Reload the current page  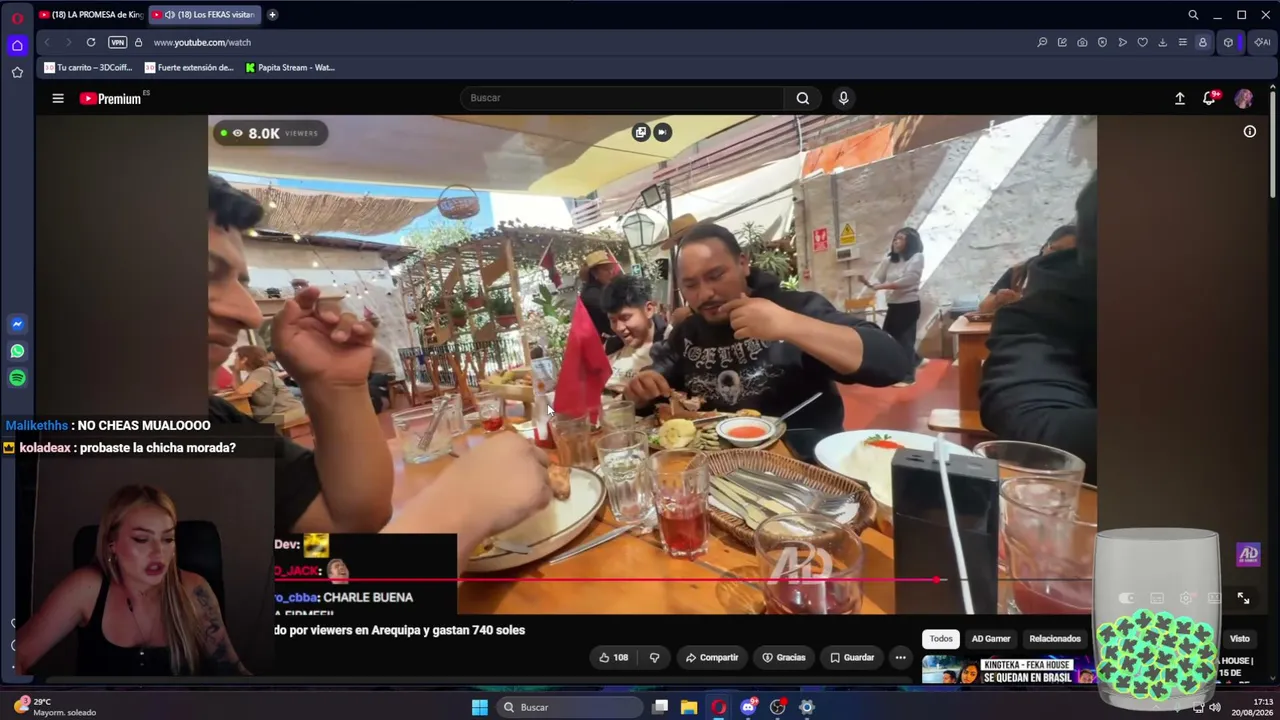(x=91, y=42)
